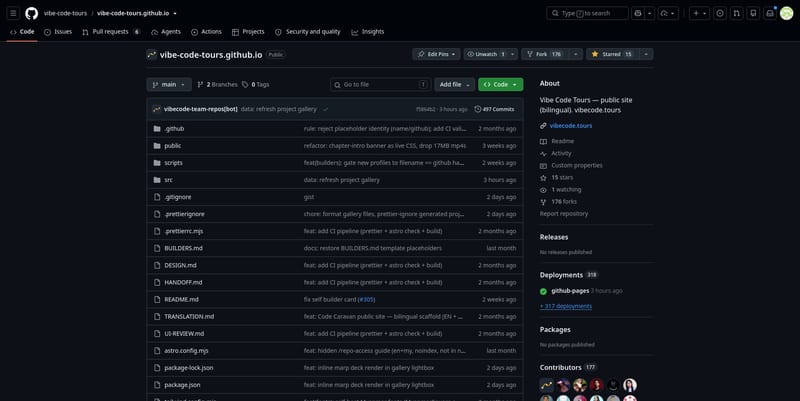This screenshot has width=800, height=401.
Task: Open the Edit Pins dropdown
Action: [436, 54]
